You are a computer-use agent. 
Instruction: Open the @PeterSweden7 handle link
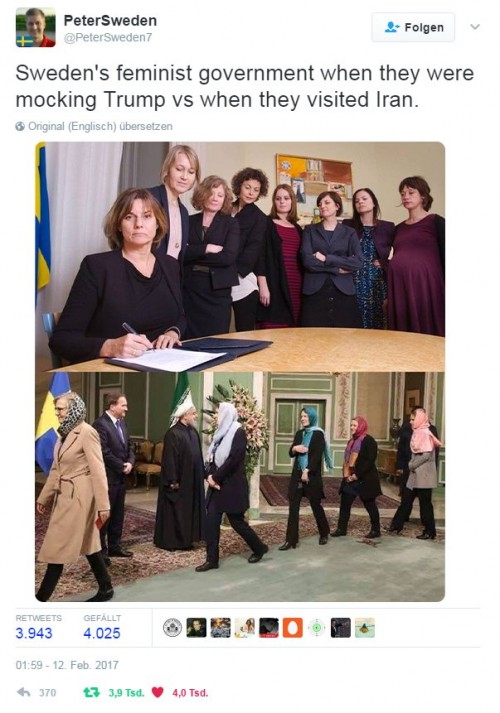108,38
